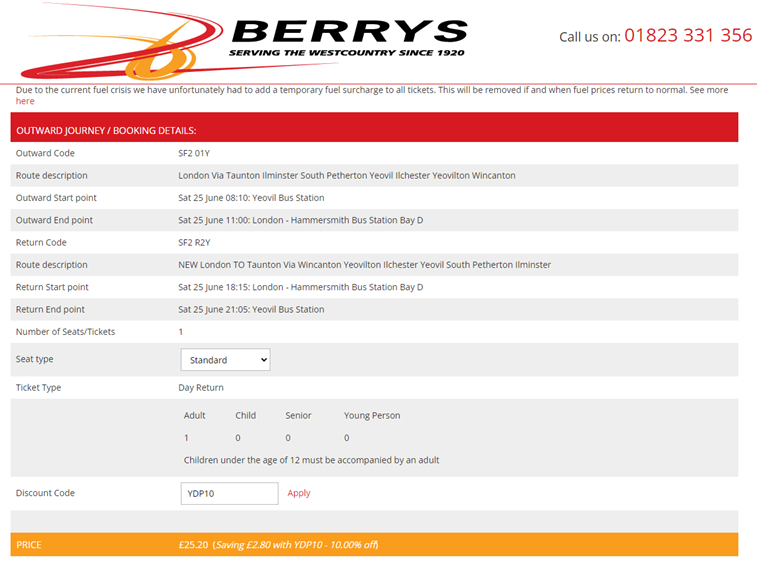Click the 'Senior' column header

tap(298, 416)
